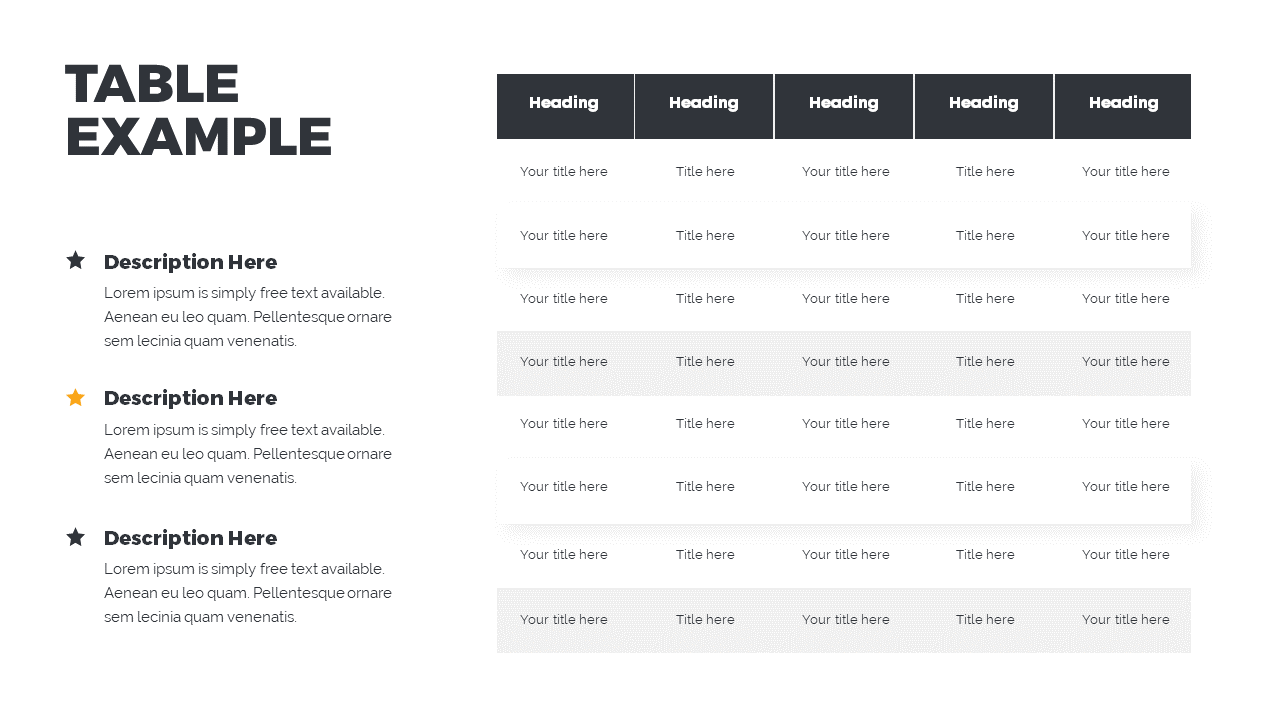Click the last column Heading cell

click(1124, 103)
